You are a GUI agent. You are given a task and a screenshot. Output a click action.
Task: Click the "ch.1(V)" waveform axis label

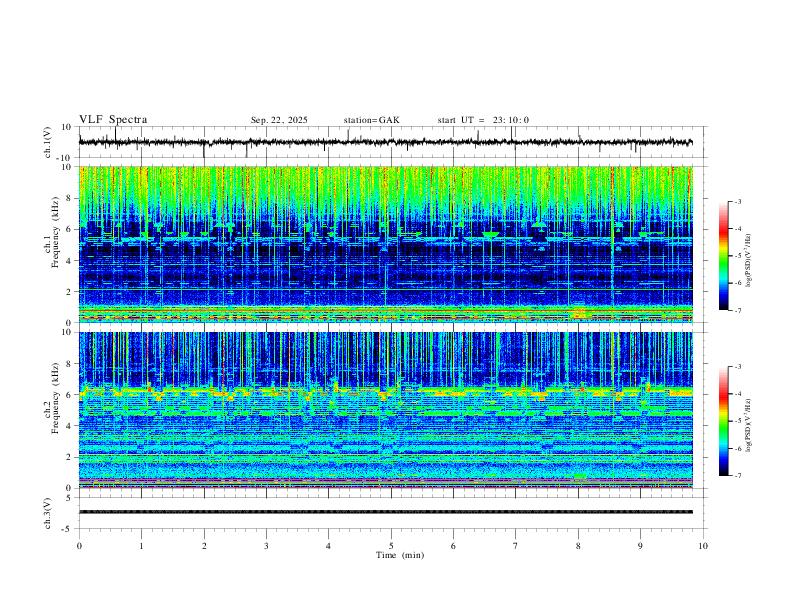(48, 142)
